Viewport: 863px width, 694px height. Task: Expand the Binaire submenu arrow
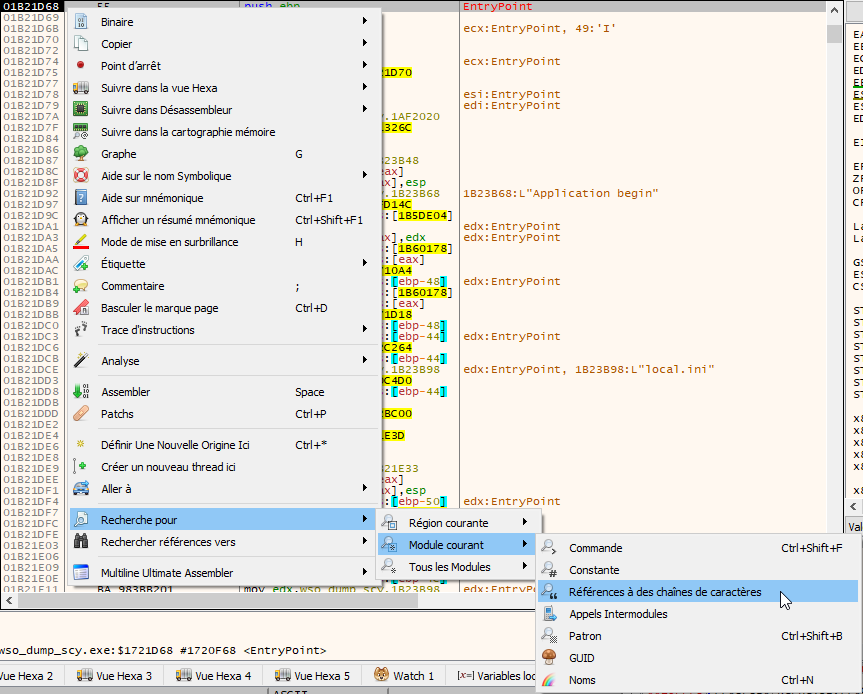tap(364, 22)
